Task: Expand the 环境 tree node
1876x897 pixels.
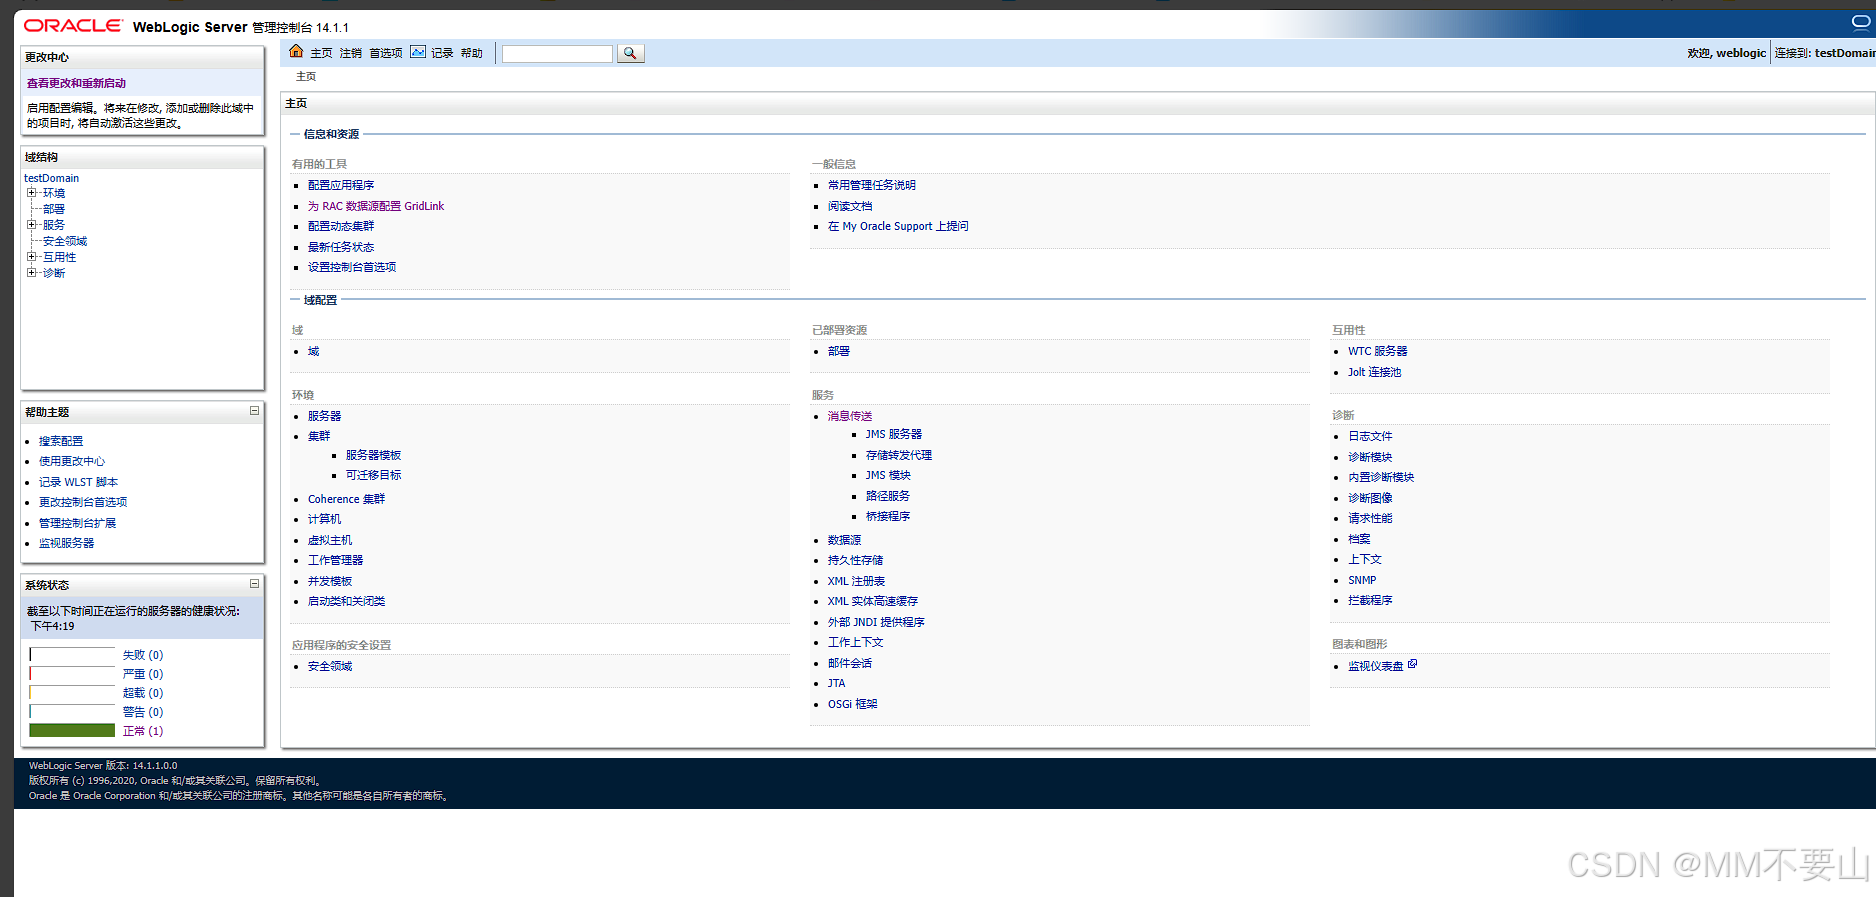Action: (31, 193)
